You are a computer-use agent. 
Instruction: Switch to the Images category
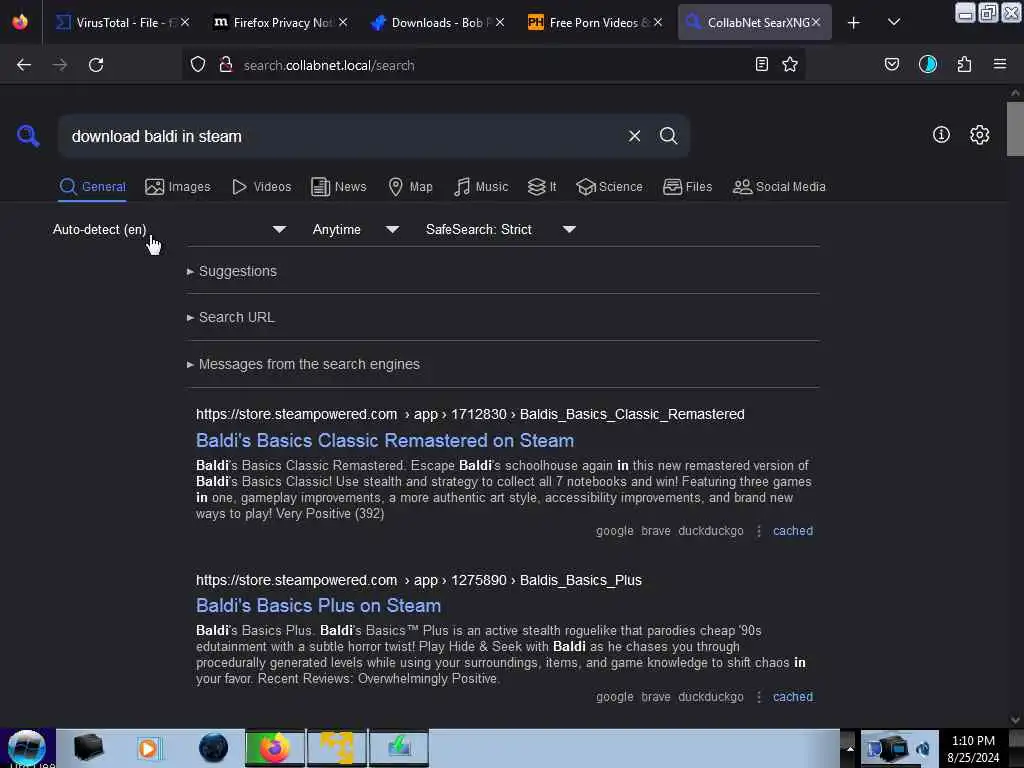pyautogui.click(x=178, y=187)
